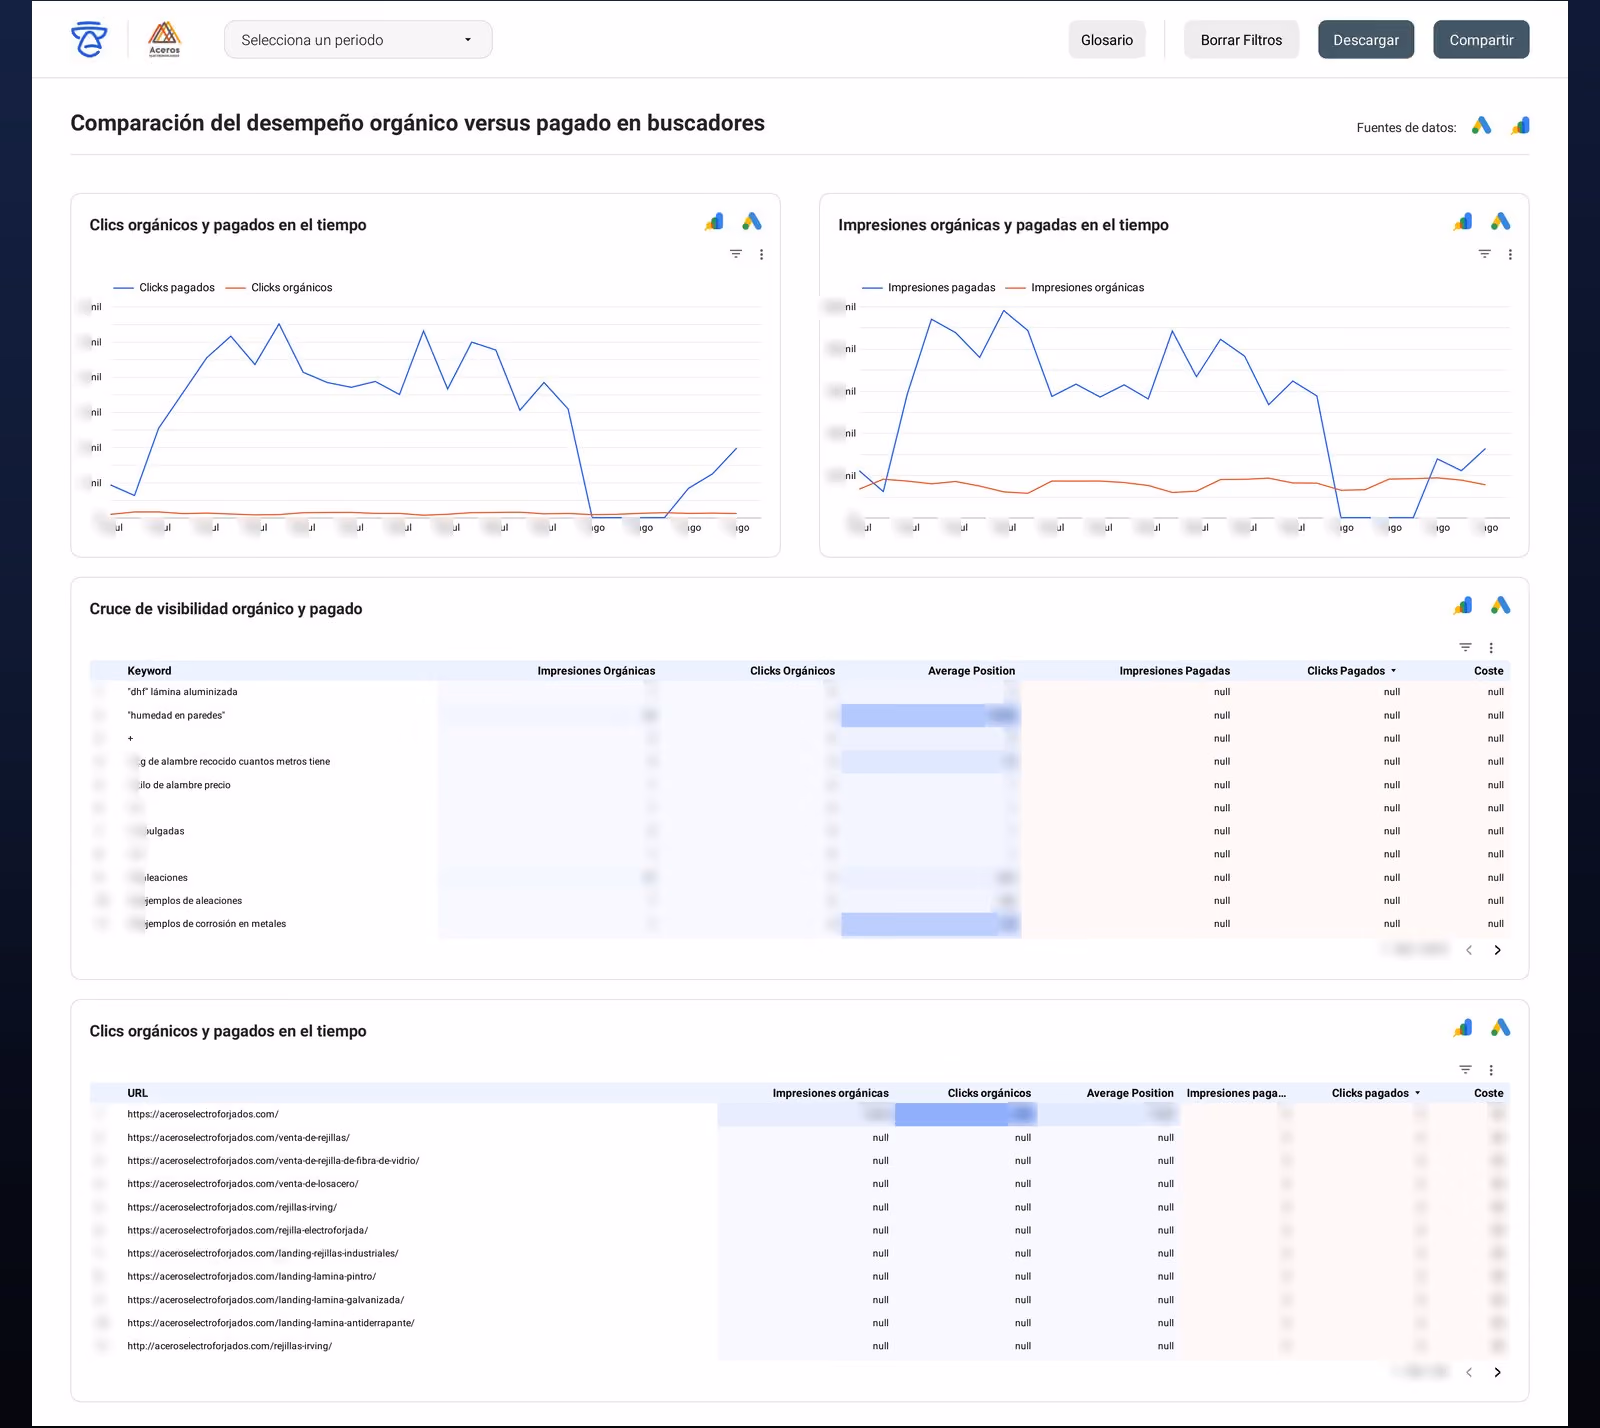Click Google Ads icon beside Fuentes de datos

1482,126
